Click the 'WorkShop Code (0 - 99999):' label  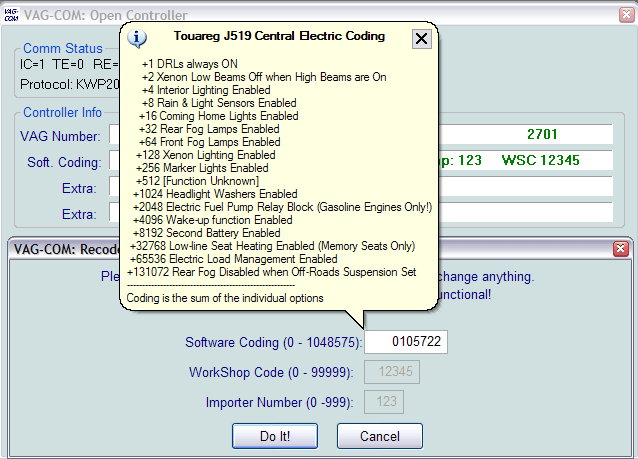pyautogui.click(x=271, y=372)
